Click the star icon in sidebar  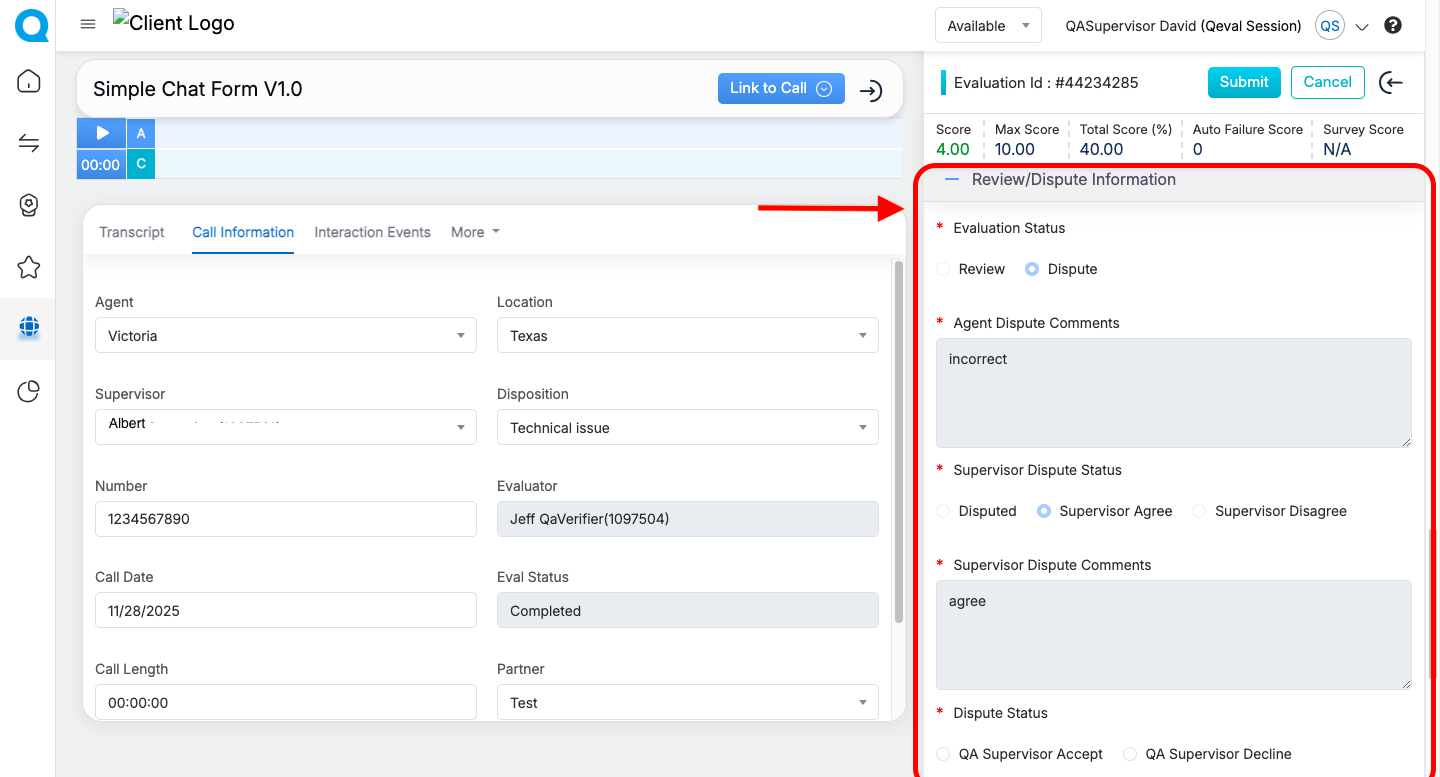tap(29, 267)
